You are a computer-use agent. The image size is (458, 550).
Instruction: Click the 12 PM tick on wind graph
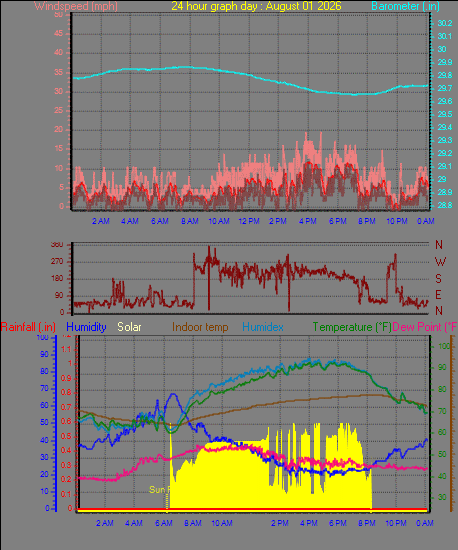(249, 221)
